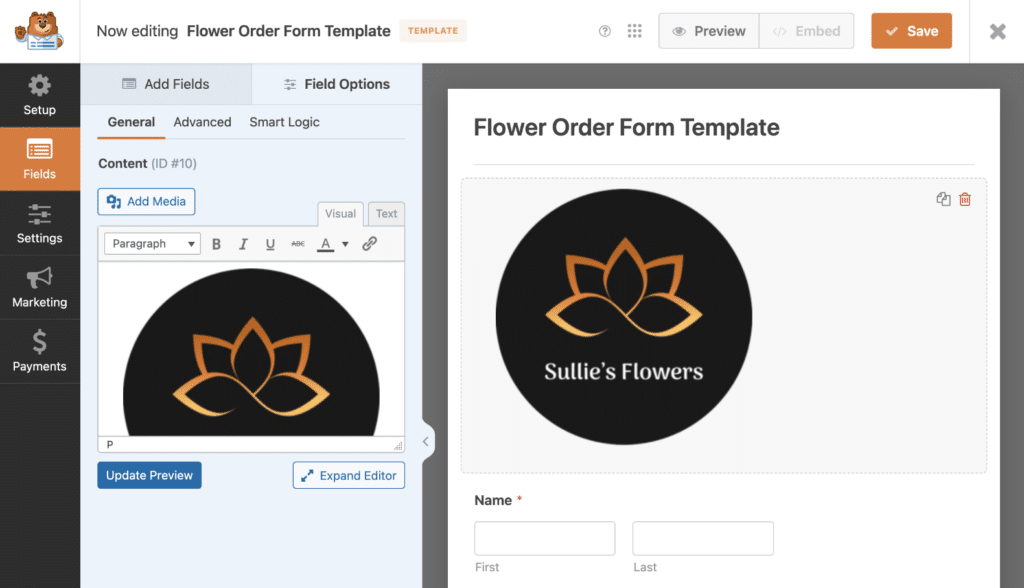Open the help question mark icon
Screen dimensions: 1024x588
(x=605, y=31)
